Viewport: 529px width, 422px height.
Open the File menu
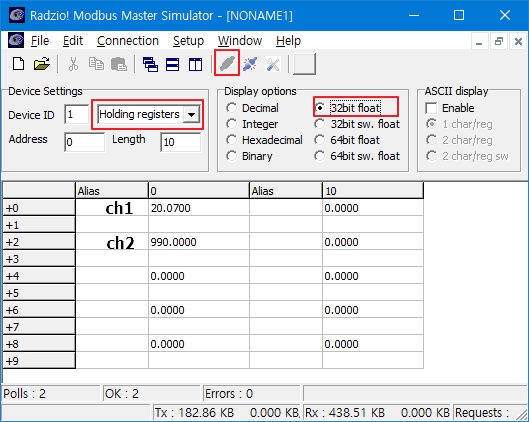point(40,41)
